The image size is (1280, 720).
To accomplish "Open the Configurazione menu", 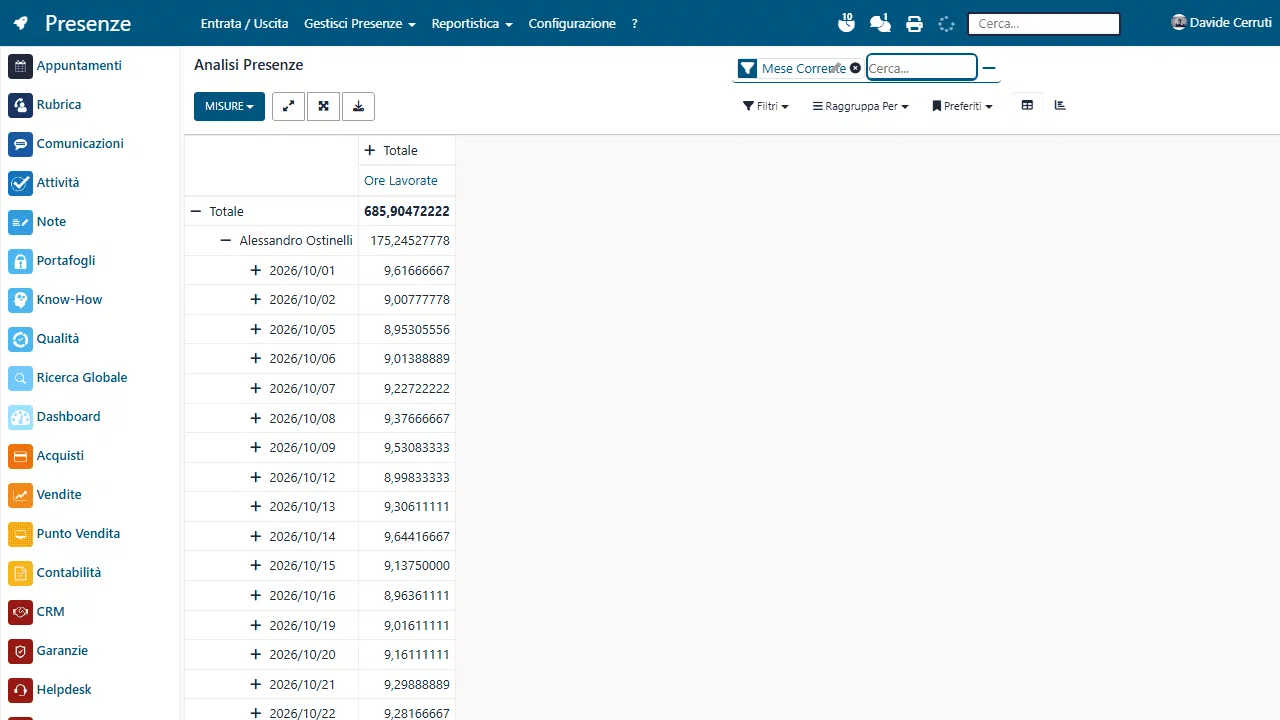I will click(572, 23).
